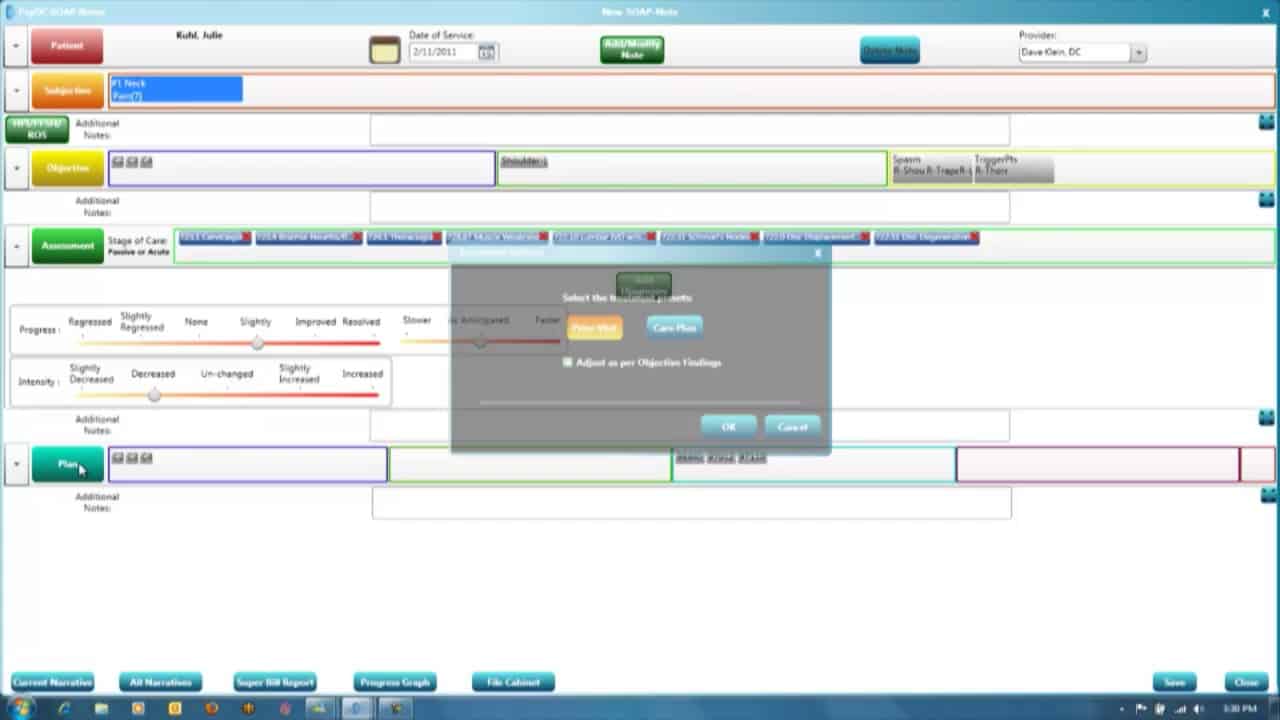Click the blue icon beside Objective additional notes

tap(1266, 199)
